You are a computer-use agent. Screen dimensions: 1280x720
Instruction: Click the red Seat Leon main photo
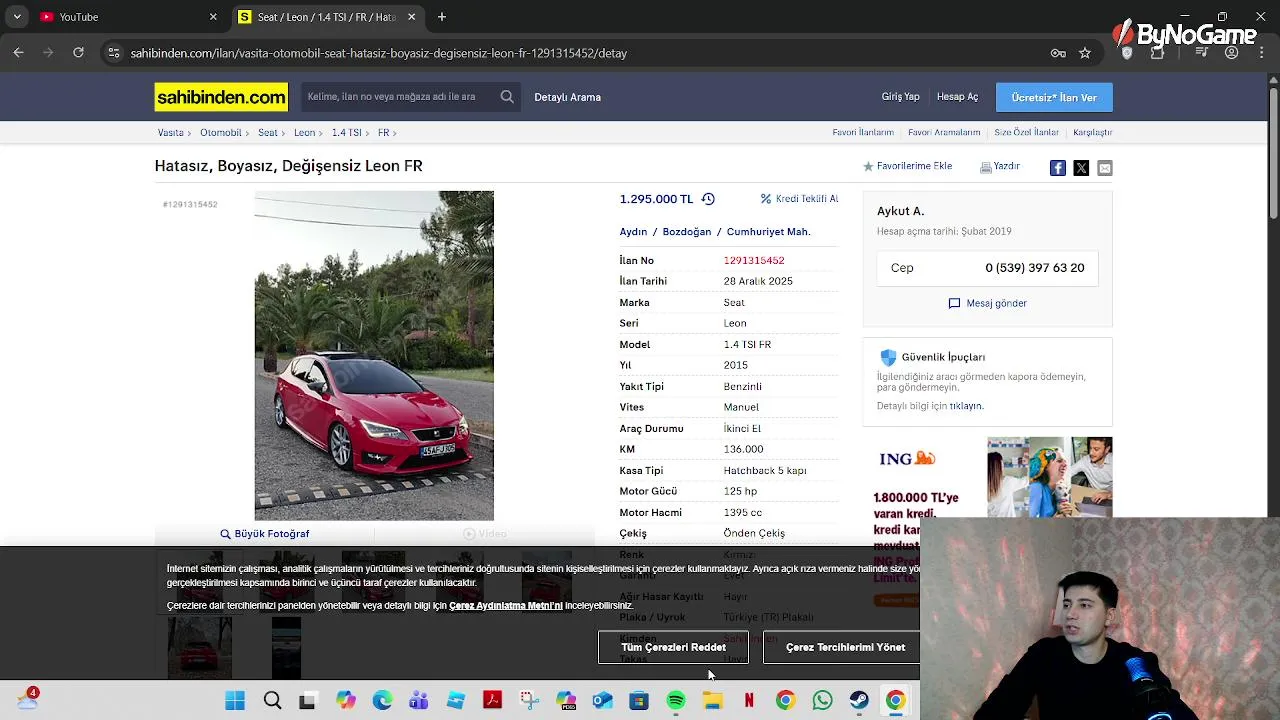coord(374,355)
